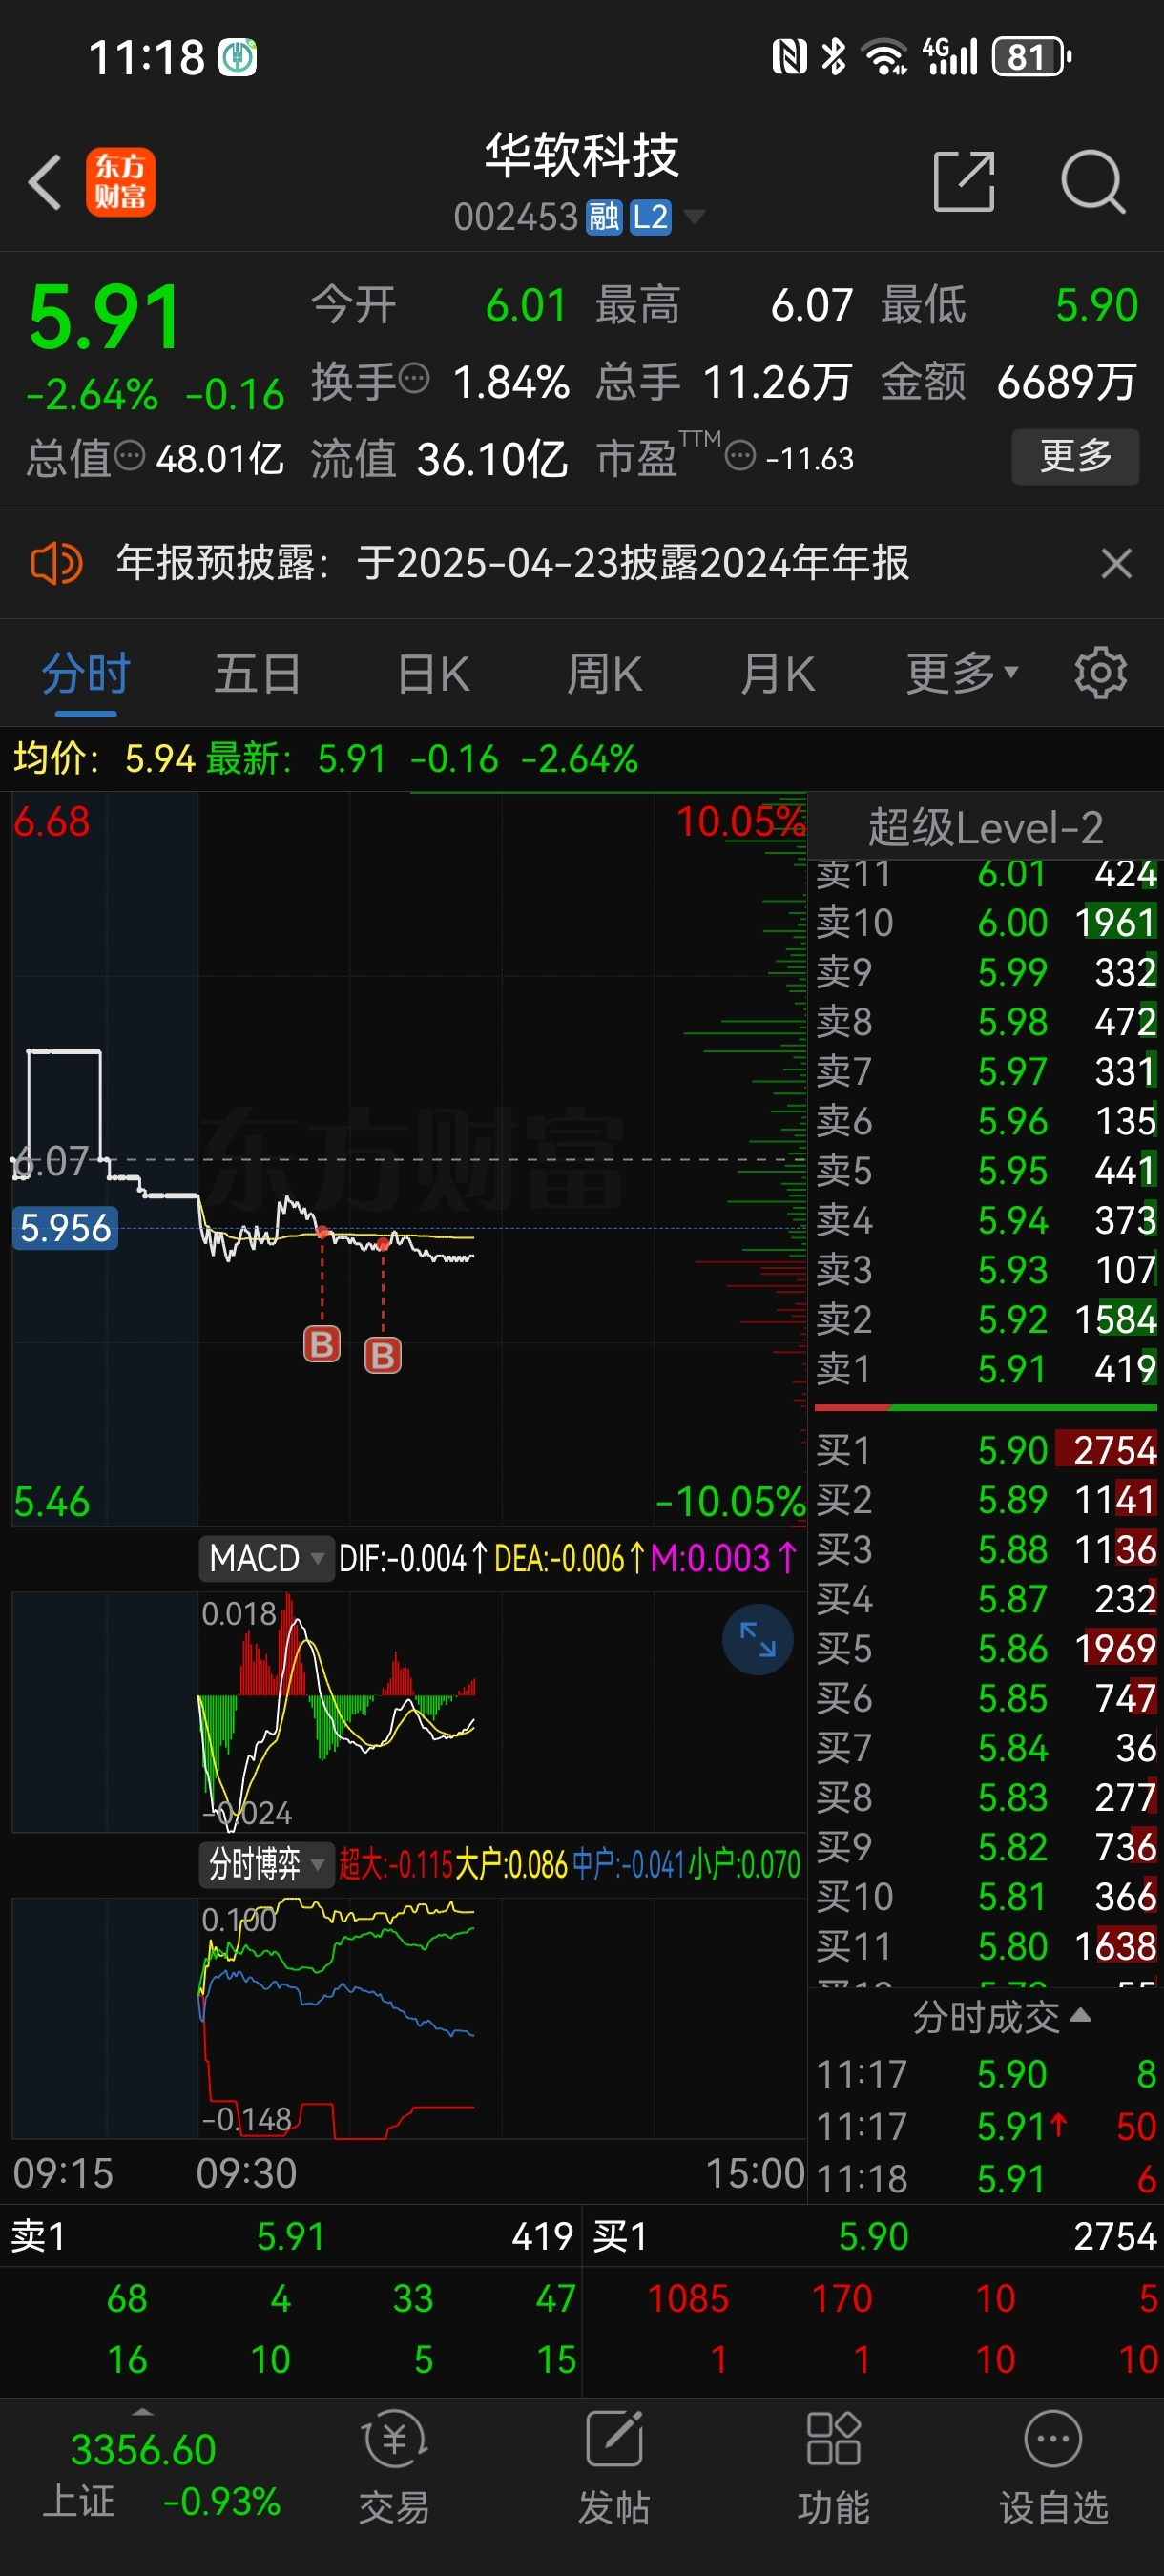Tap the green app icon beside clock
Viewport: 1164px width, 2576px height.
tap(238, 57)
